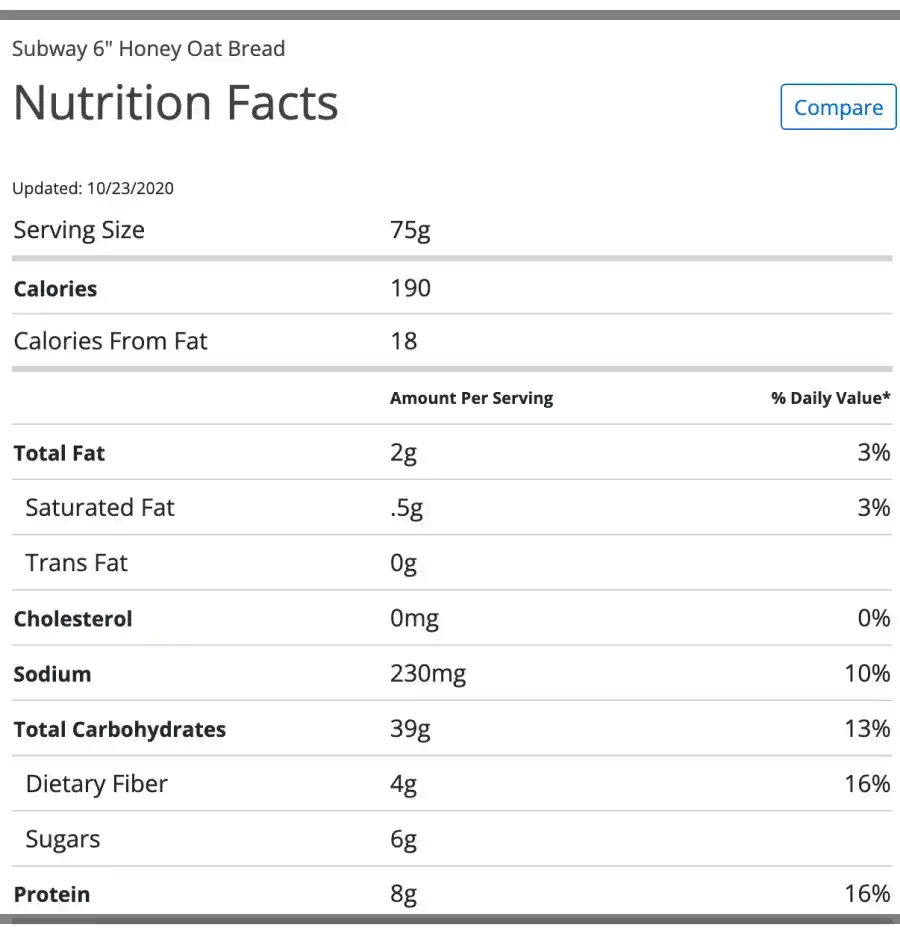Click the Sodium 230mg amount
Image resolution: width=900 pixels, height=934 pixels.
(x=428, y=675)
